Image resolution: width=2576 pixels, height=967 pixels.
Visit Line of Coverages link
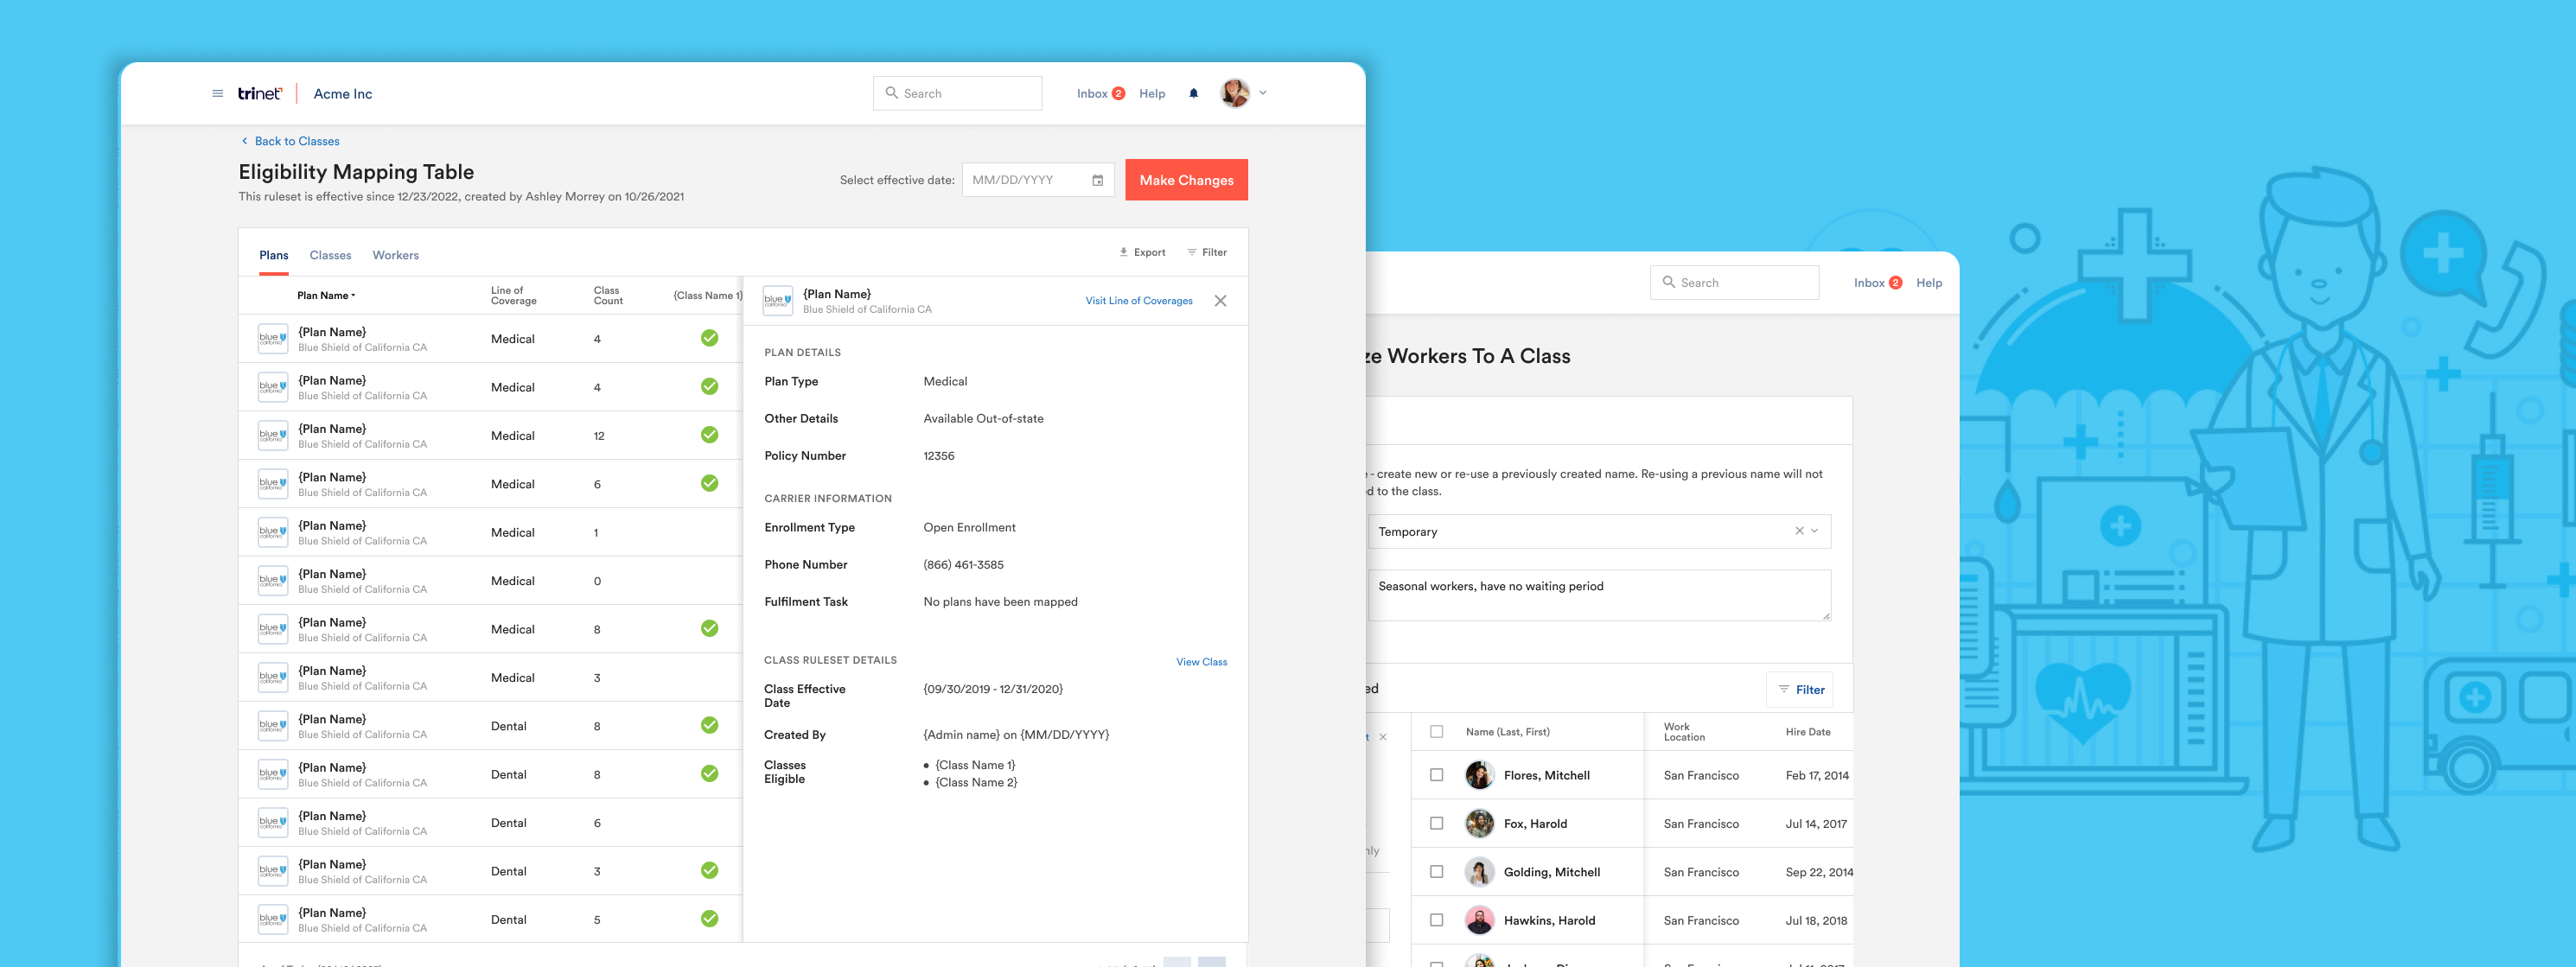point(1138,301)
